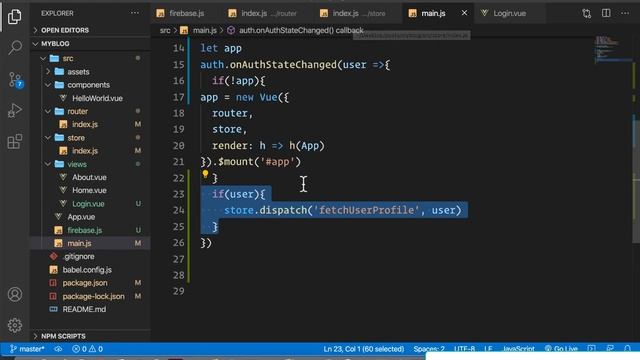Open Source Control view with 7 changes
640x360 pixels.
15,80
